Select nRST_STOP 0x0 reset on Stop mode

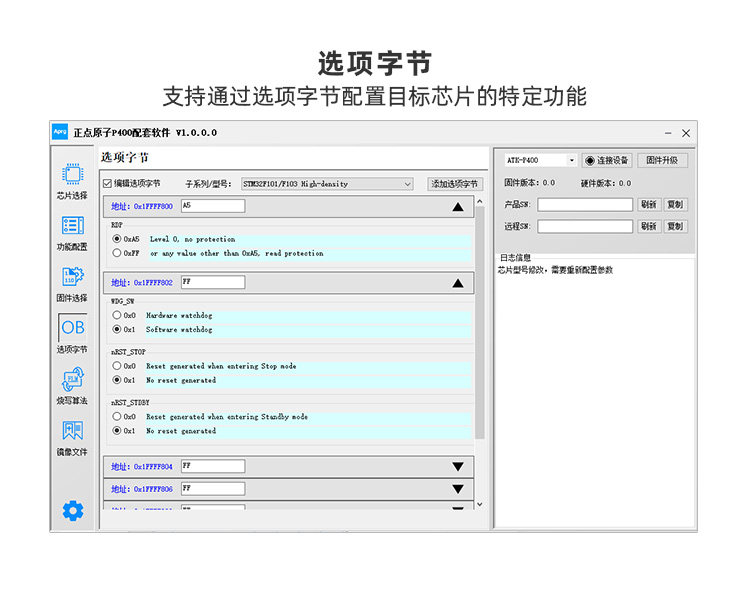point(117,366)
